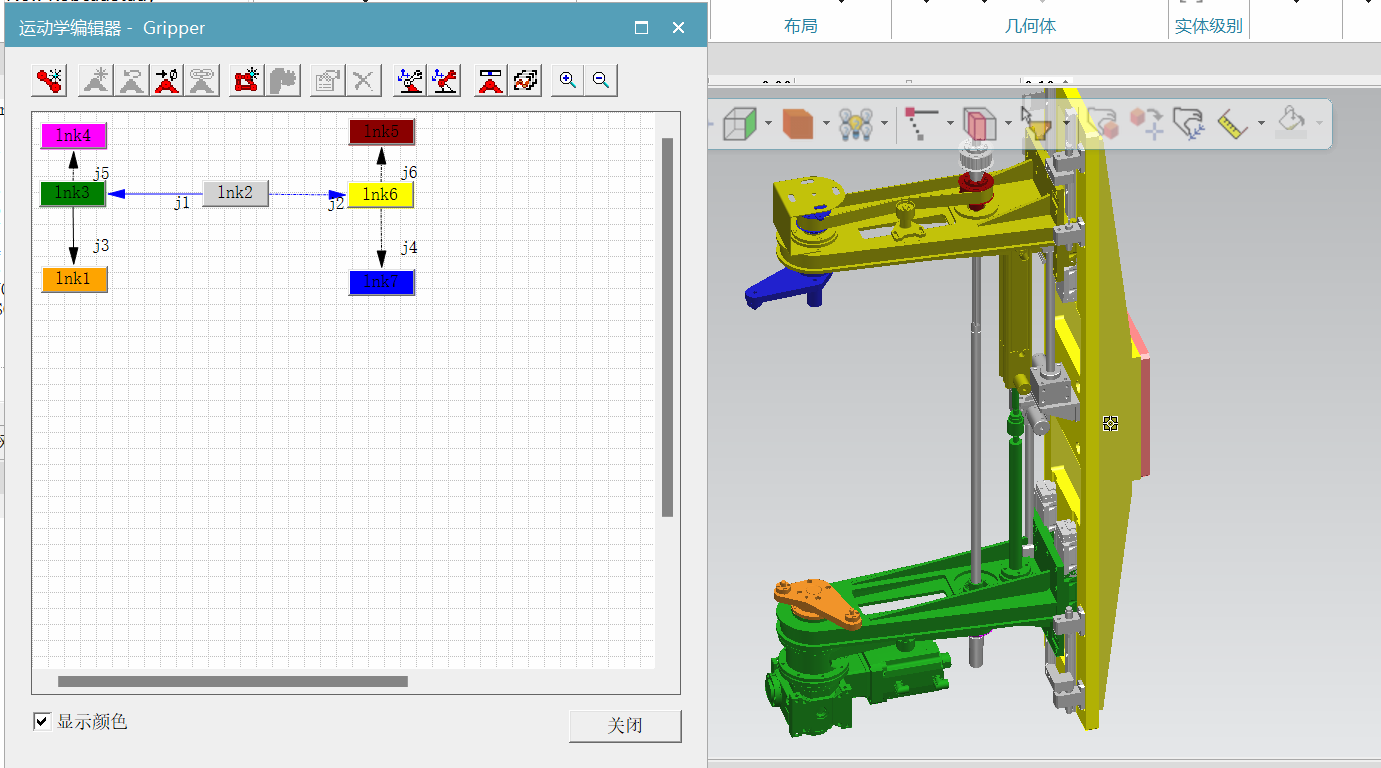
Task: Open dropdown next to orange shading cube
Action: tap(826, 124)
